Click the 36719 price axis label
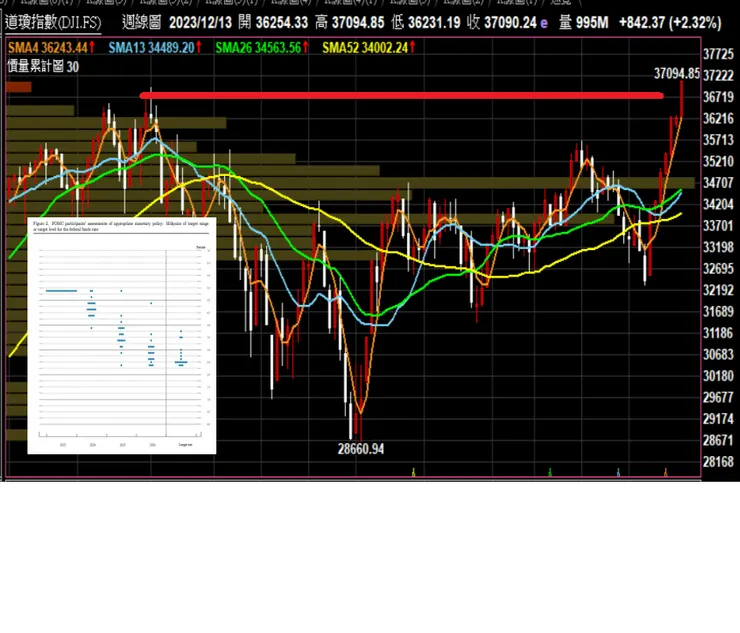The image size is (740, 633). (x=718, y=97)
